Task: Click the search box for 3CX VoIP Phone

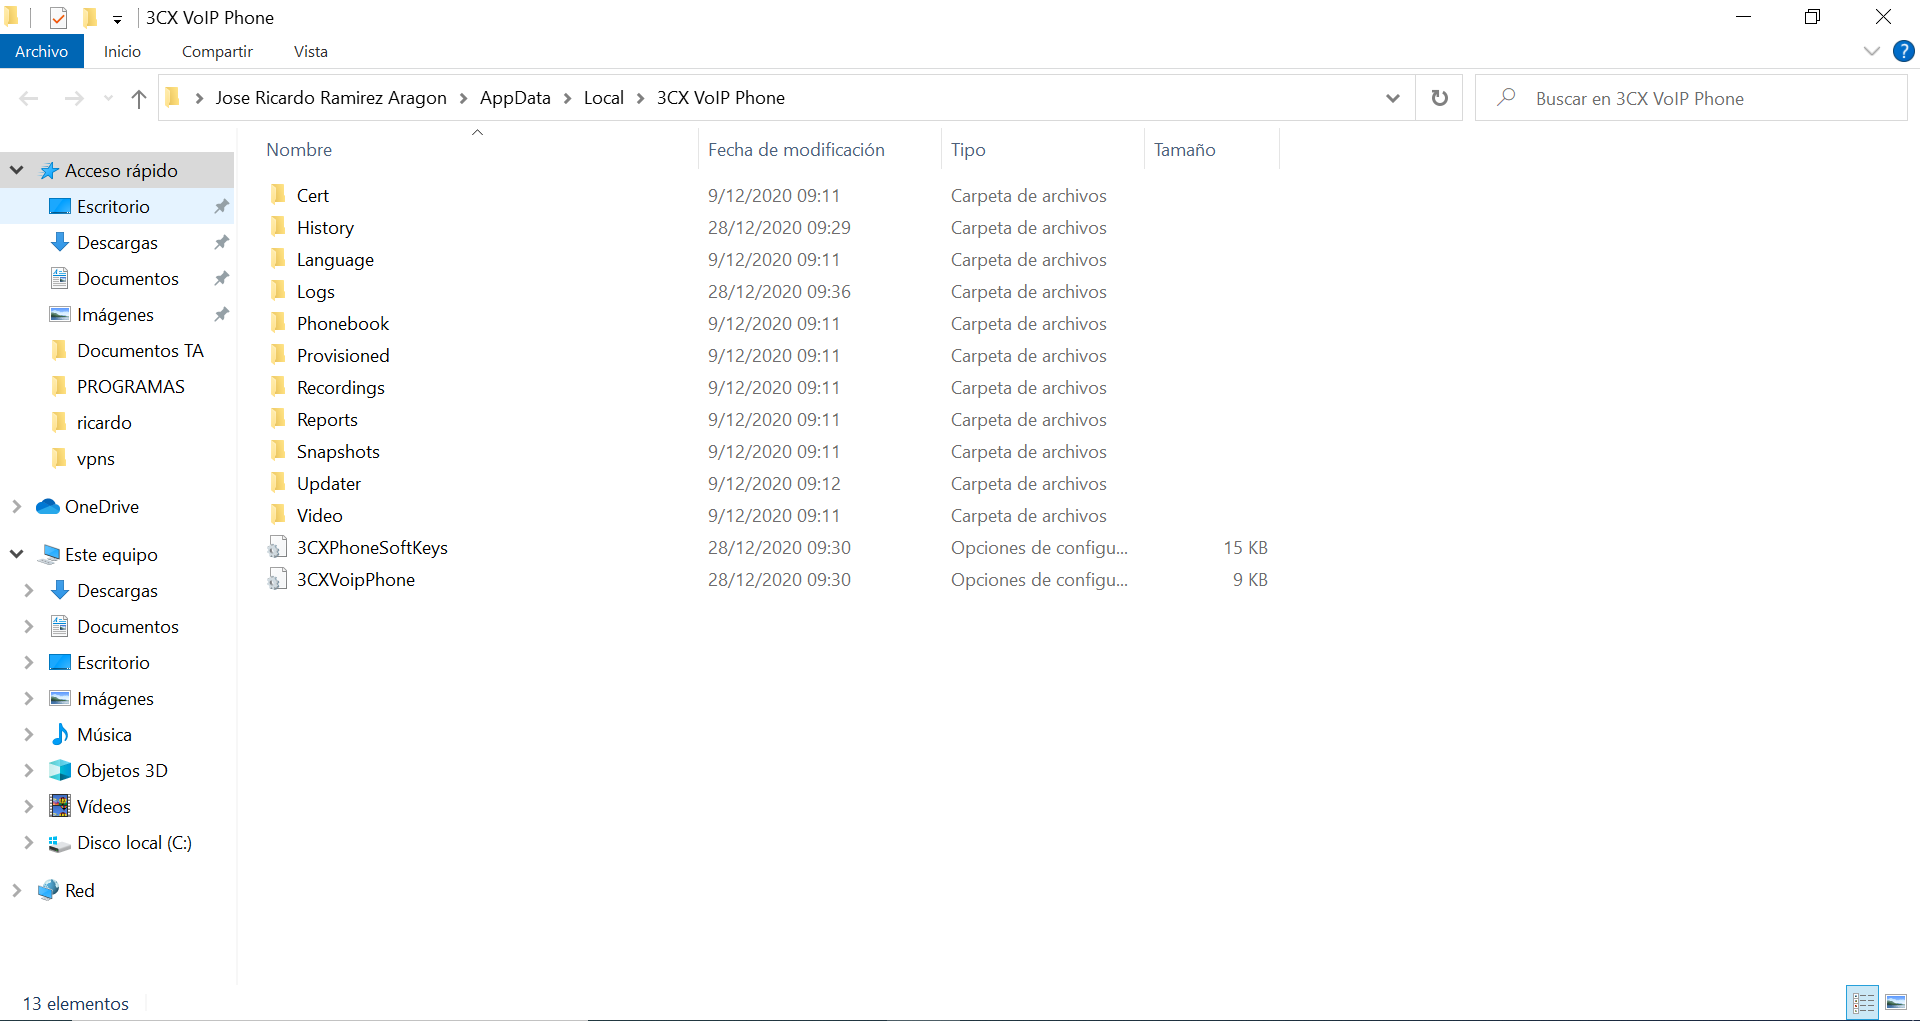Action: (1691, 98)
